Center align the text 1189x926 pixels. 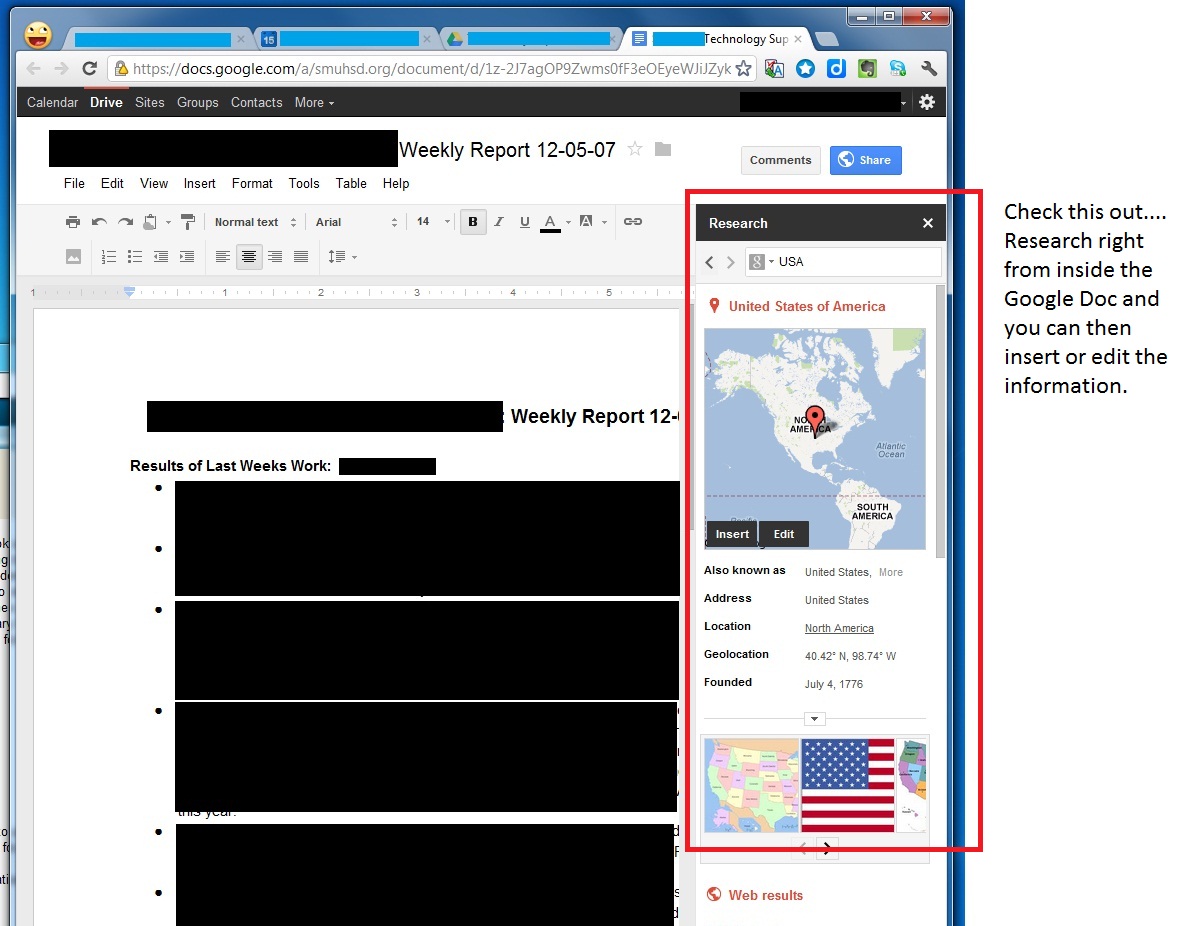click(249, 257)
